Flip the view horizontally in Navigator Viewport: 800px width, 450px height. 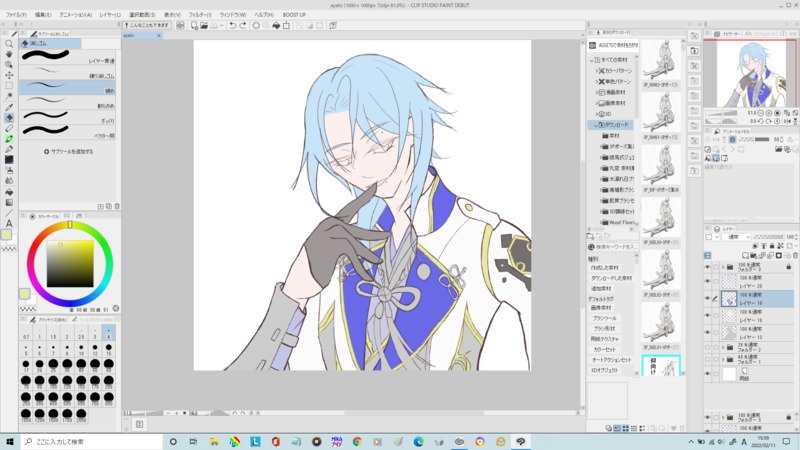point(787,121)
